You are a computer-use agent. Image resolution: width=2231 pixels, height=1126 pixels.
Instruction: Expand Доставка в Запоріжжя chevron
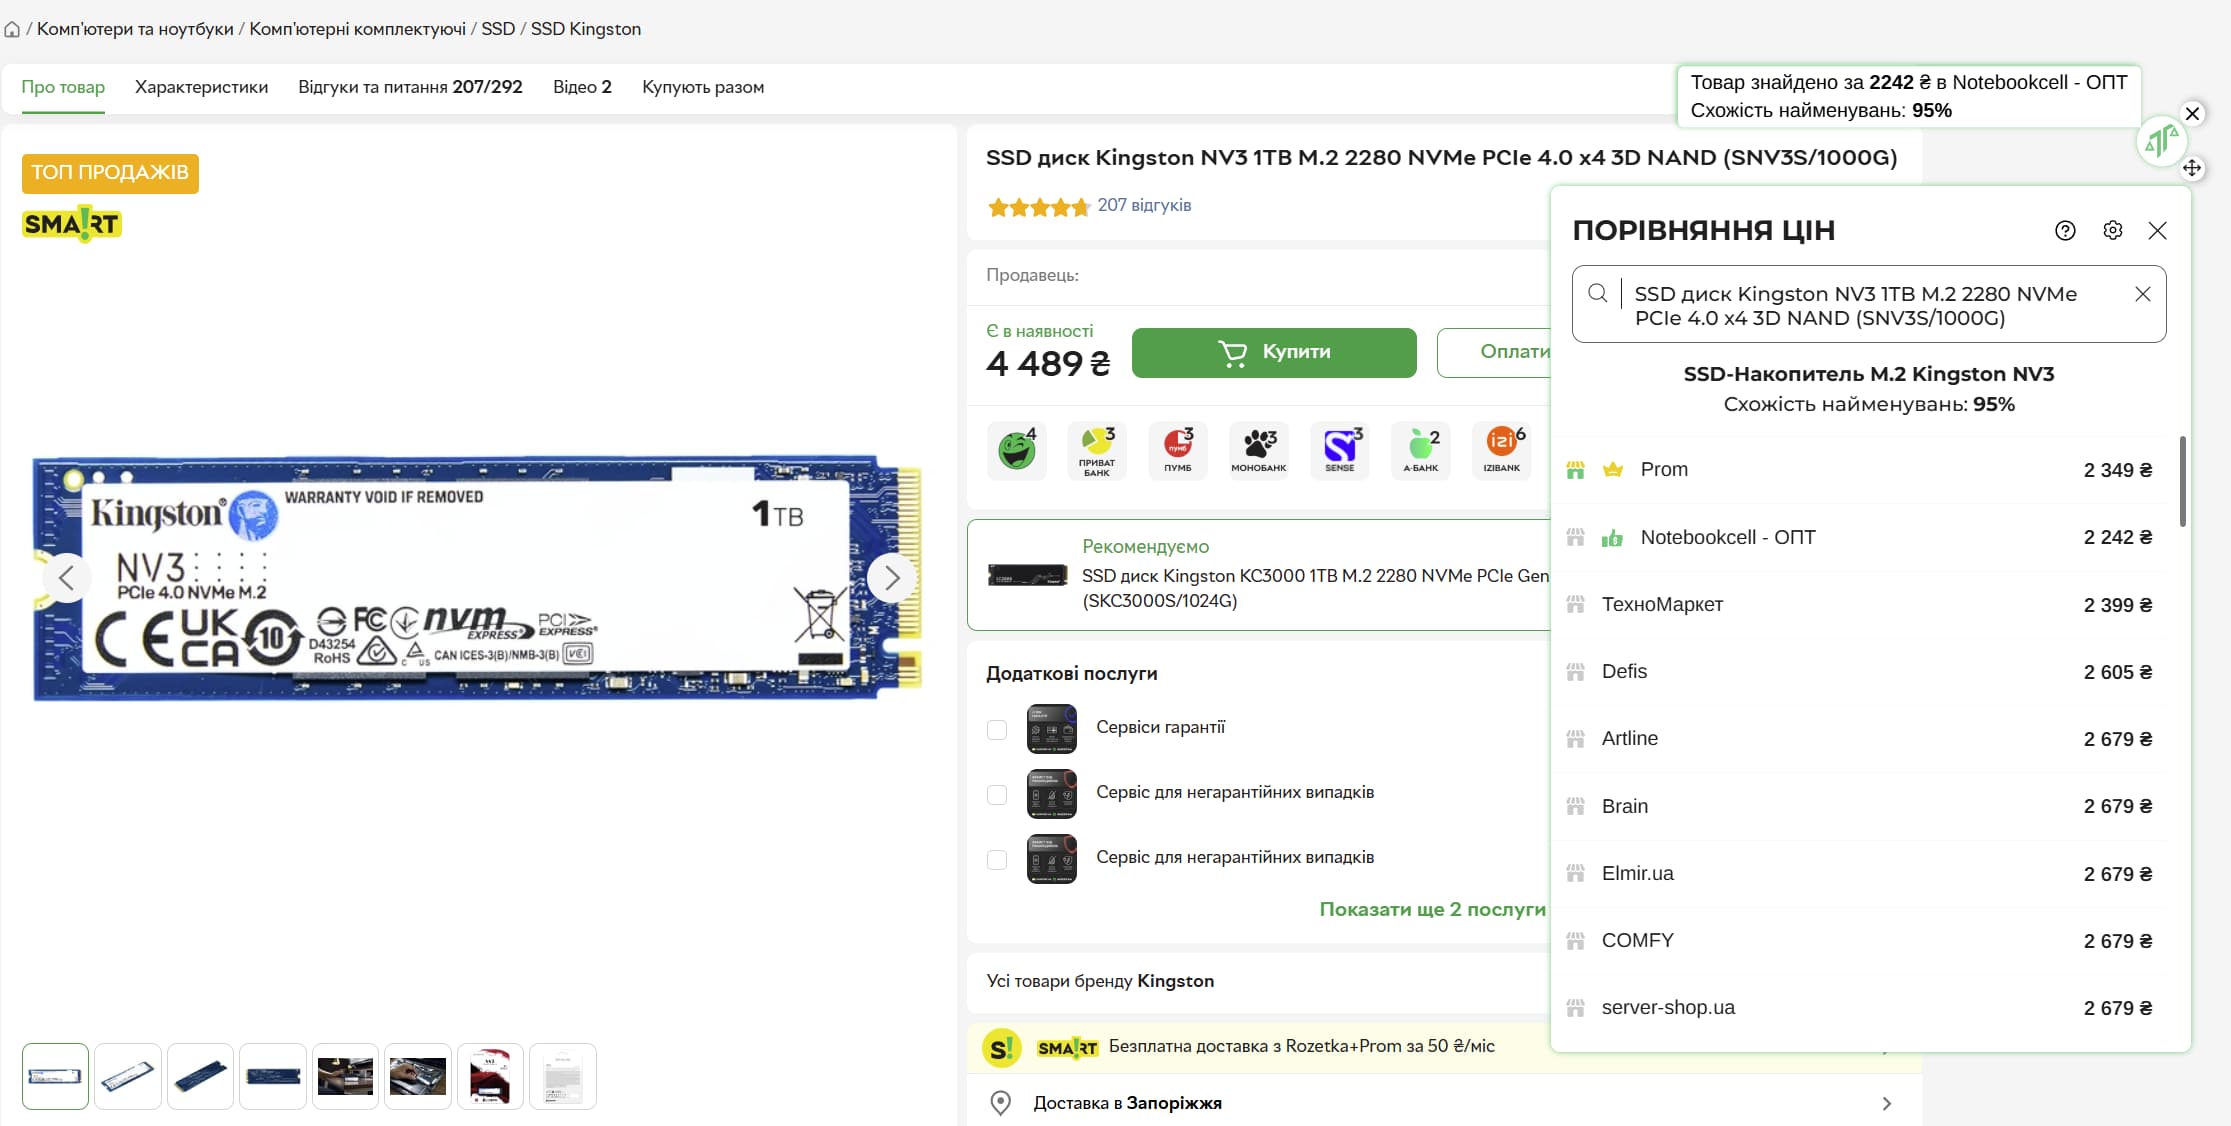(1886, 1103)
